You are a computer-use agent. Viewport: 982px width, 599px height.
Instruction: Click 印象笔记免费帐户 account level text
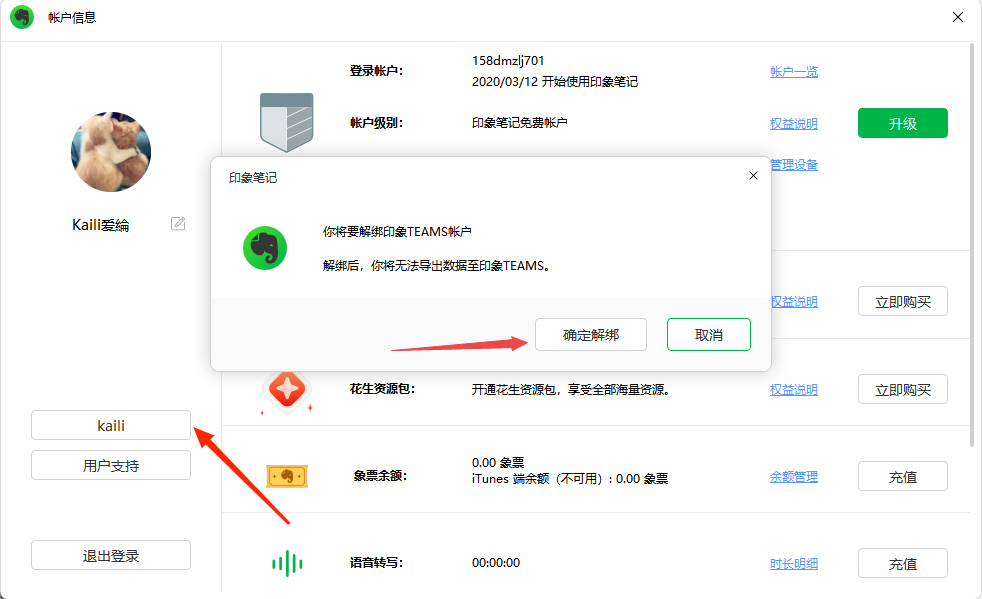[x=519, y=123]
